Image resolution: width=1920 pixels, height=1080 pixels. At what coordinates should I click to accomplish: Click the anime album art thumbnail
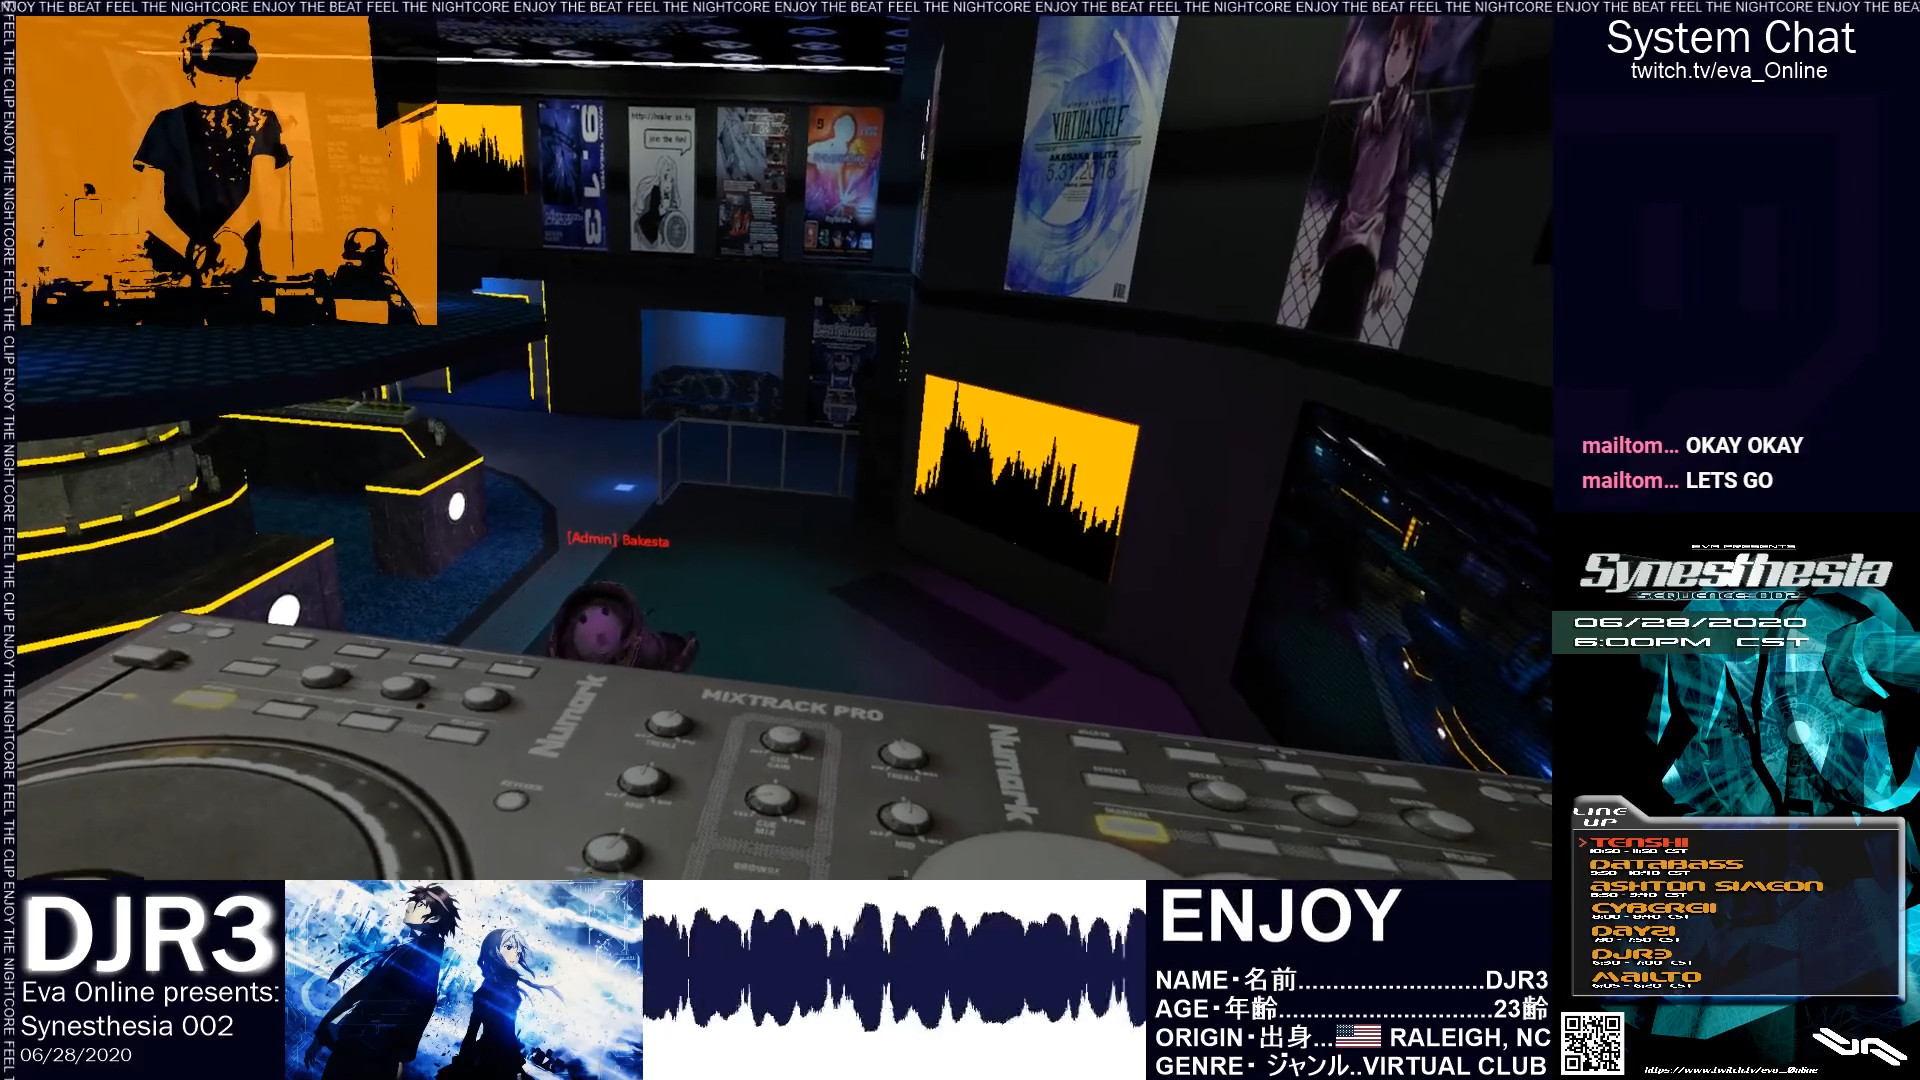(463, 979)
